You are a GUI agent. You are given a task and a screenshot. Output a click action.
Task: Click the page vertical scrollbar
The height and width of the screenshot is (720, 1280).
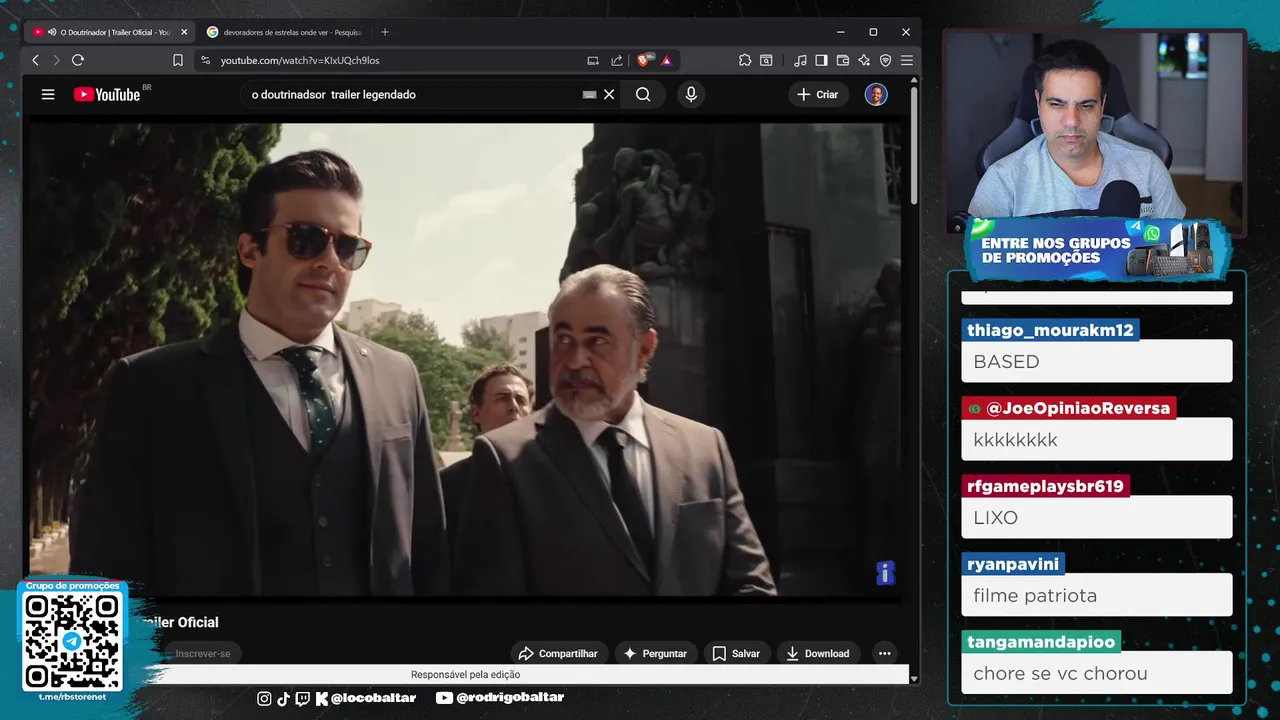pyautogui.click(x=914, y=145)
